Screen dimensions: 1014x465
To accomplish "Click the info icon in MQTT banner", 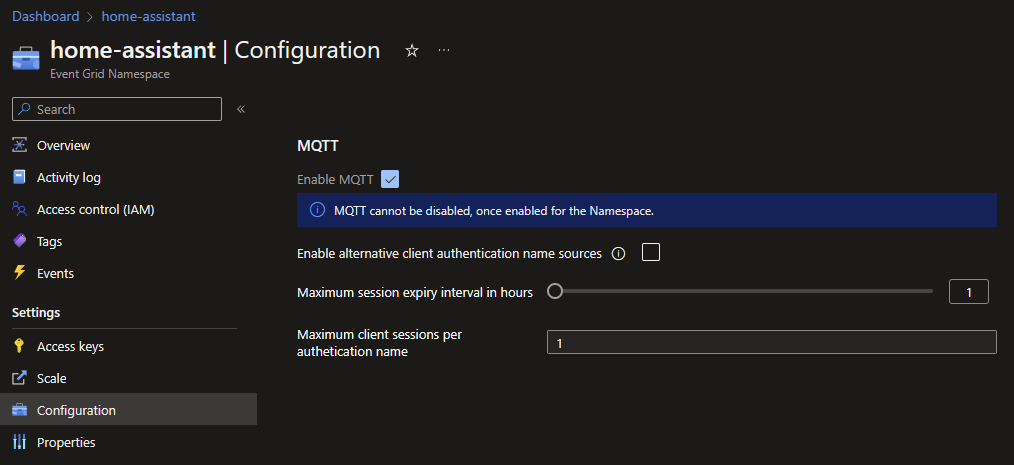I will click(x=317, y=210).
